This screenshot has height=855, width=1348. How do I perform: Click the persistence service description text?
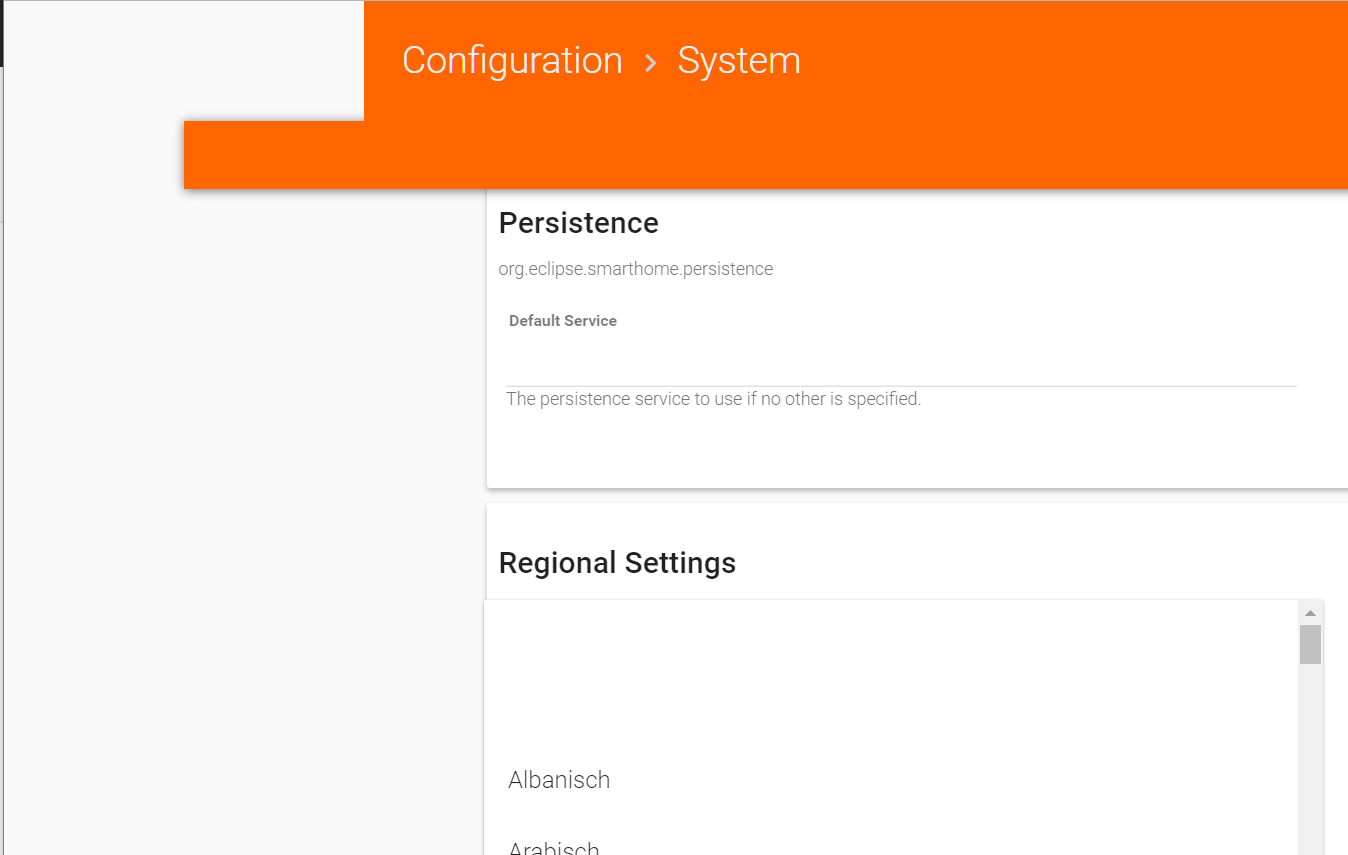pyautogui.click(x=713, y=398)
